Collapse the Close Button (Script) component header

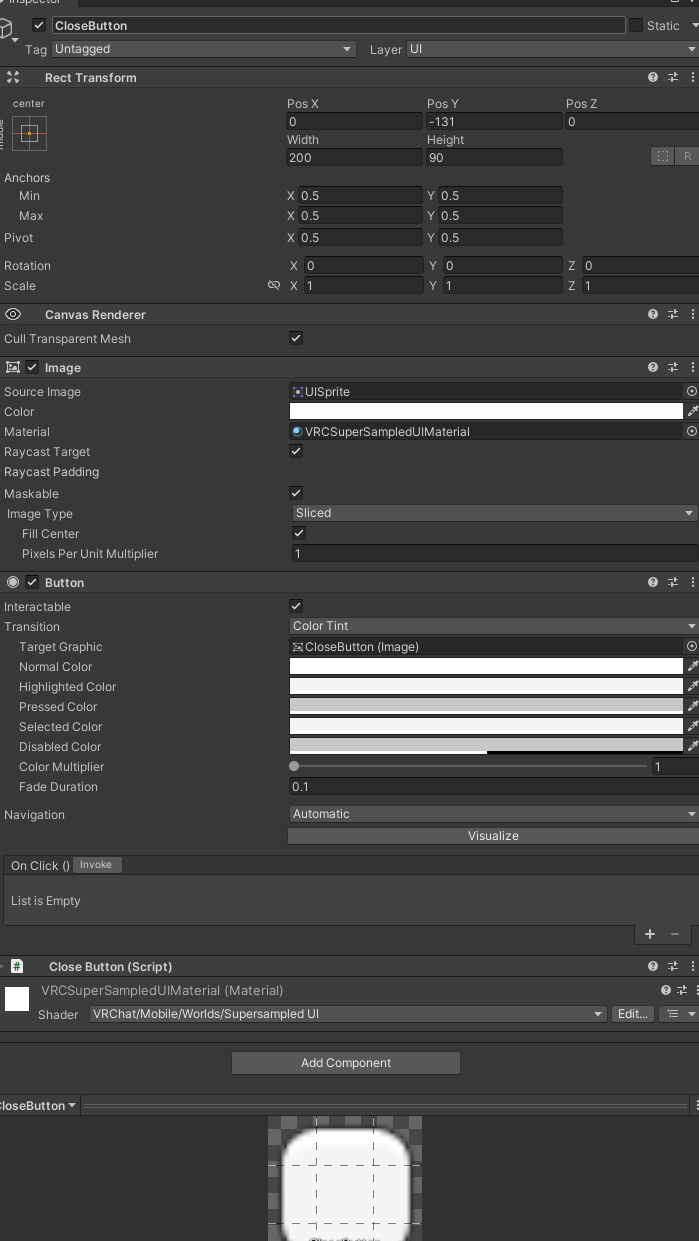click(110, 966)
